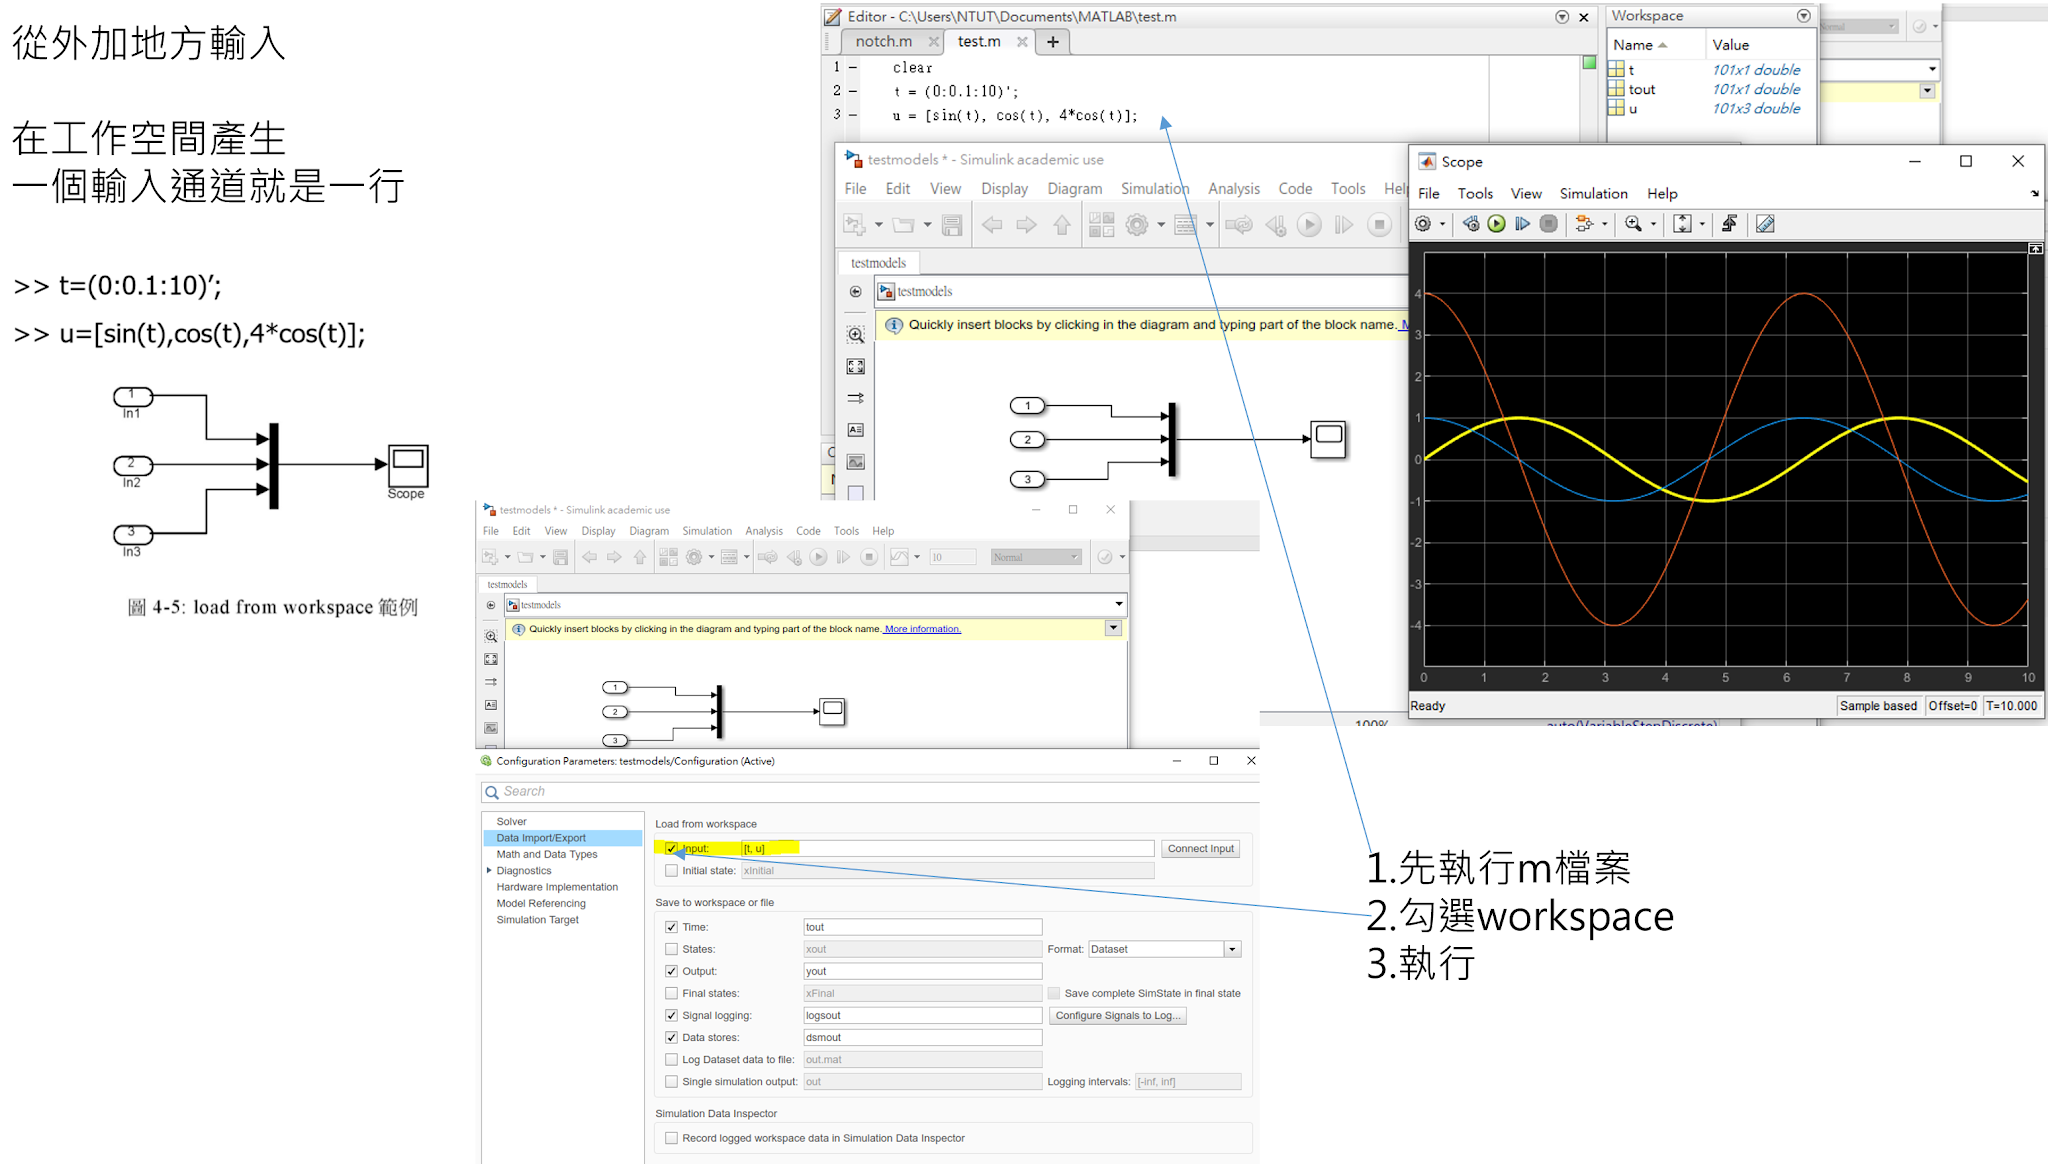Toggle Output checkbox
2048x1164 pixels.
pos(672,971)
